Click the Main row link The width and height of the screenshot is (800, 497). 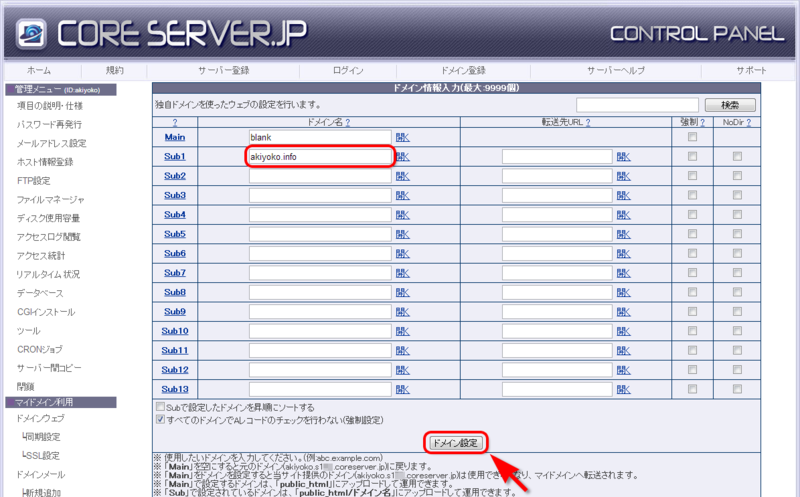[x=174, y=137]
